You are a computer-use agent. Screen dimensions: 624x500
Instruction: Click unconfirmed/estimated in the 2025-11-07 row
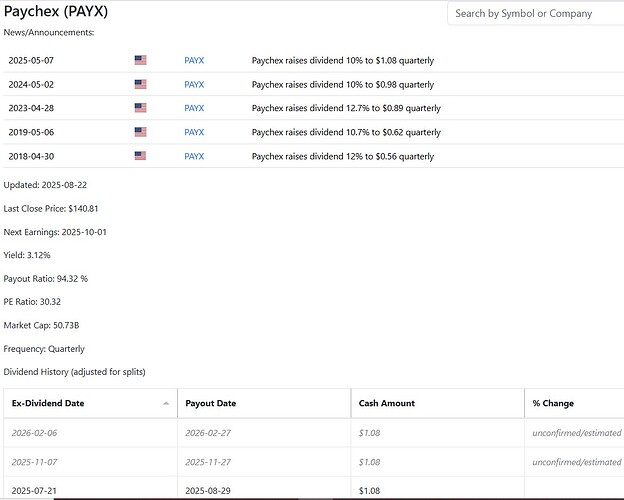pos(577,462)
